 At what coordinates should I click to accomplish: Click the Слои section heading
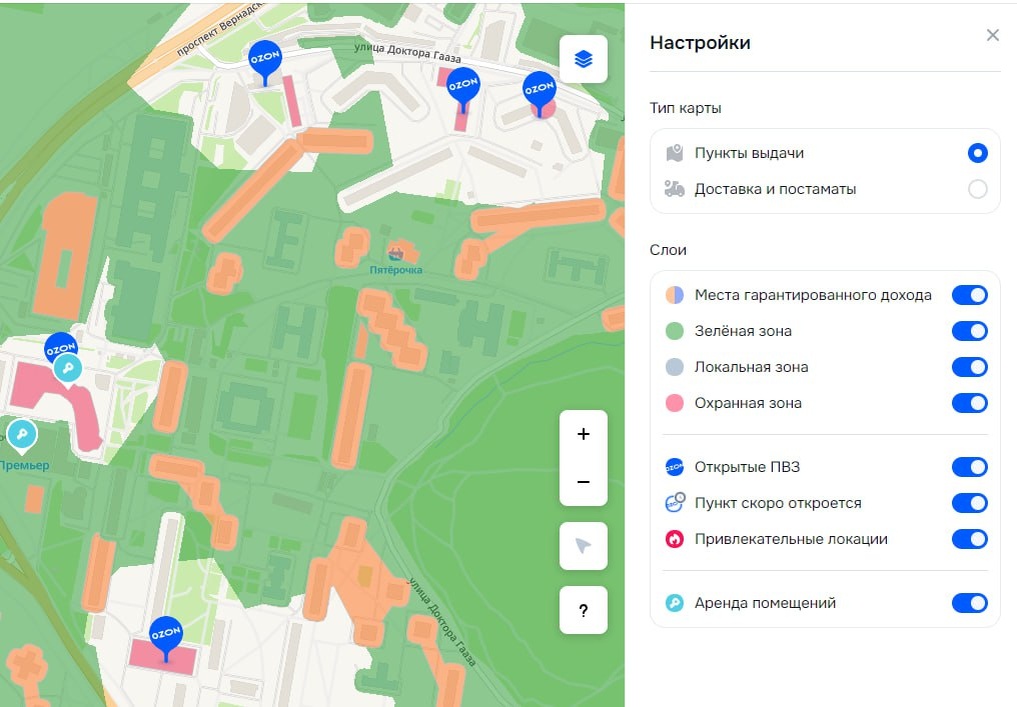(668, 250)
